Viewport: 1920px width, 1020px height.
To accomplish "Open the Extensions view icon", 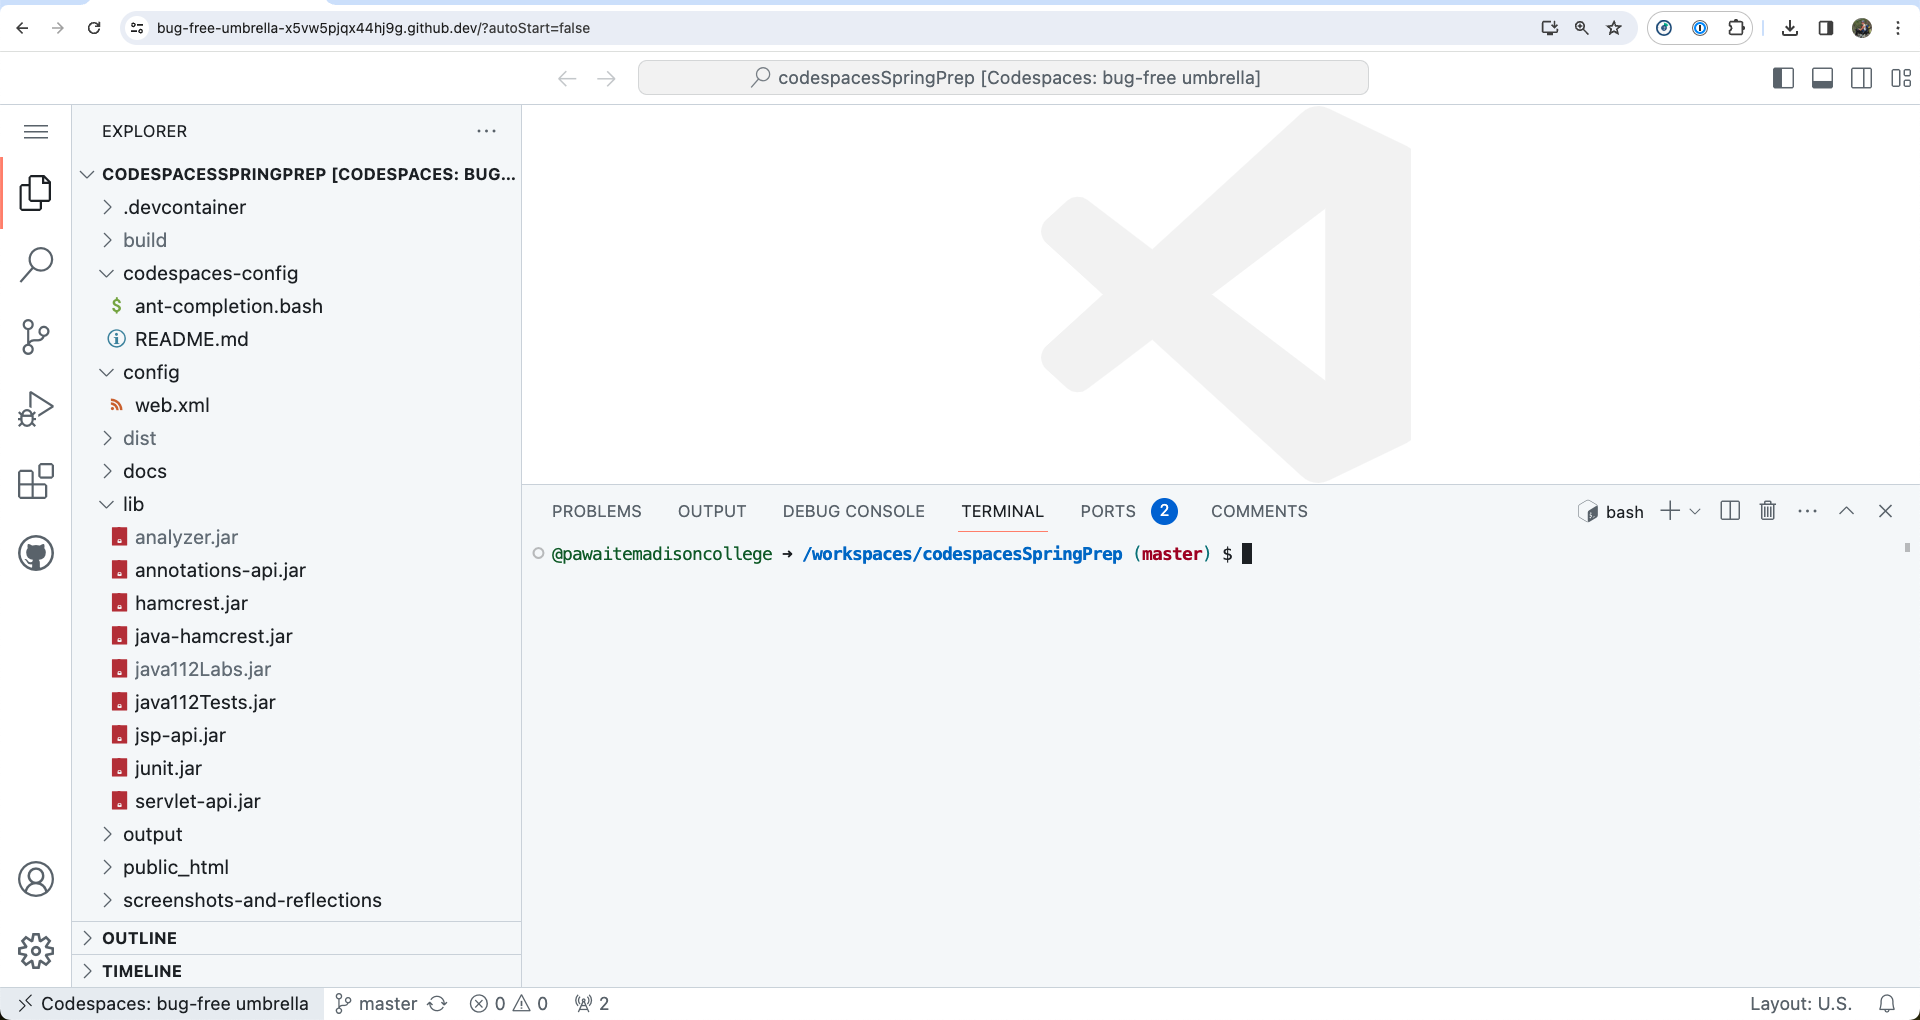I will click(36, 481).
